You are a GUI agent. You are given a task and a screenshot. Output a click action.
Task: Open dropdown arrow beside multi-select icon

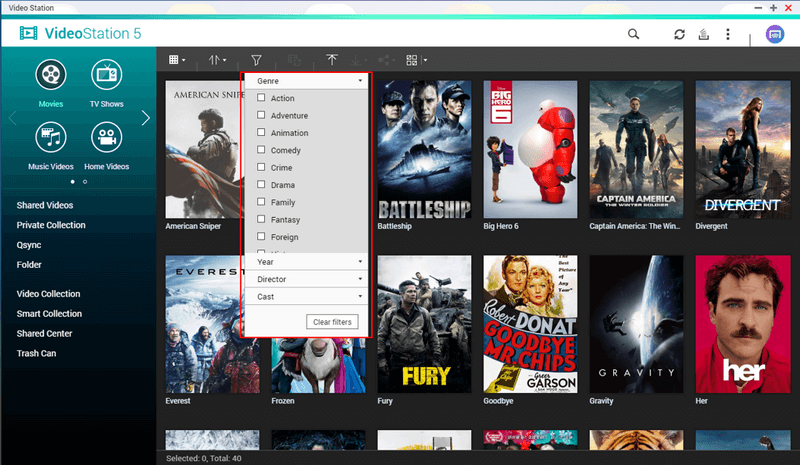(424, 60)
